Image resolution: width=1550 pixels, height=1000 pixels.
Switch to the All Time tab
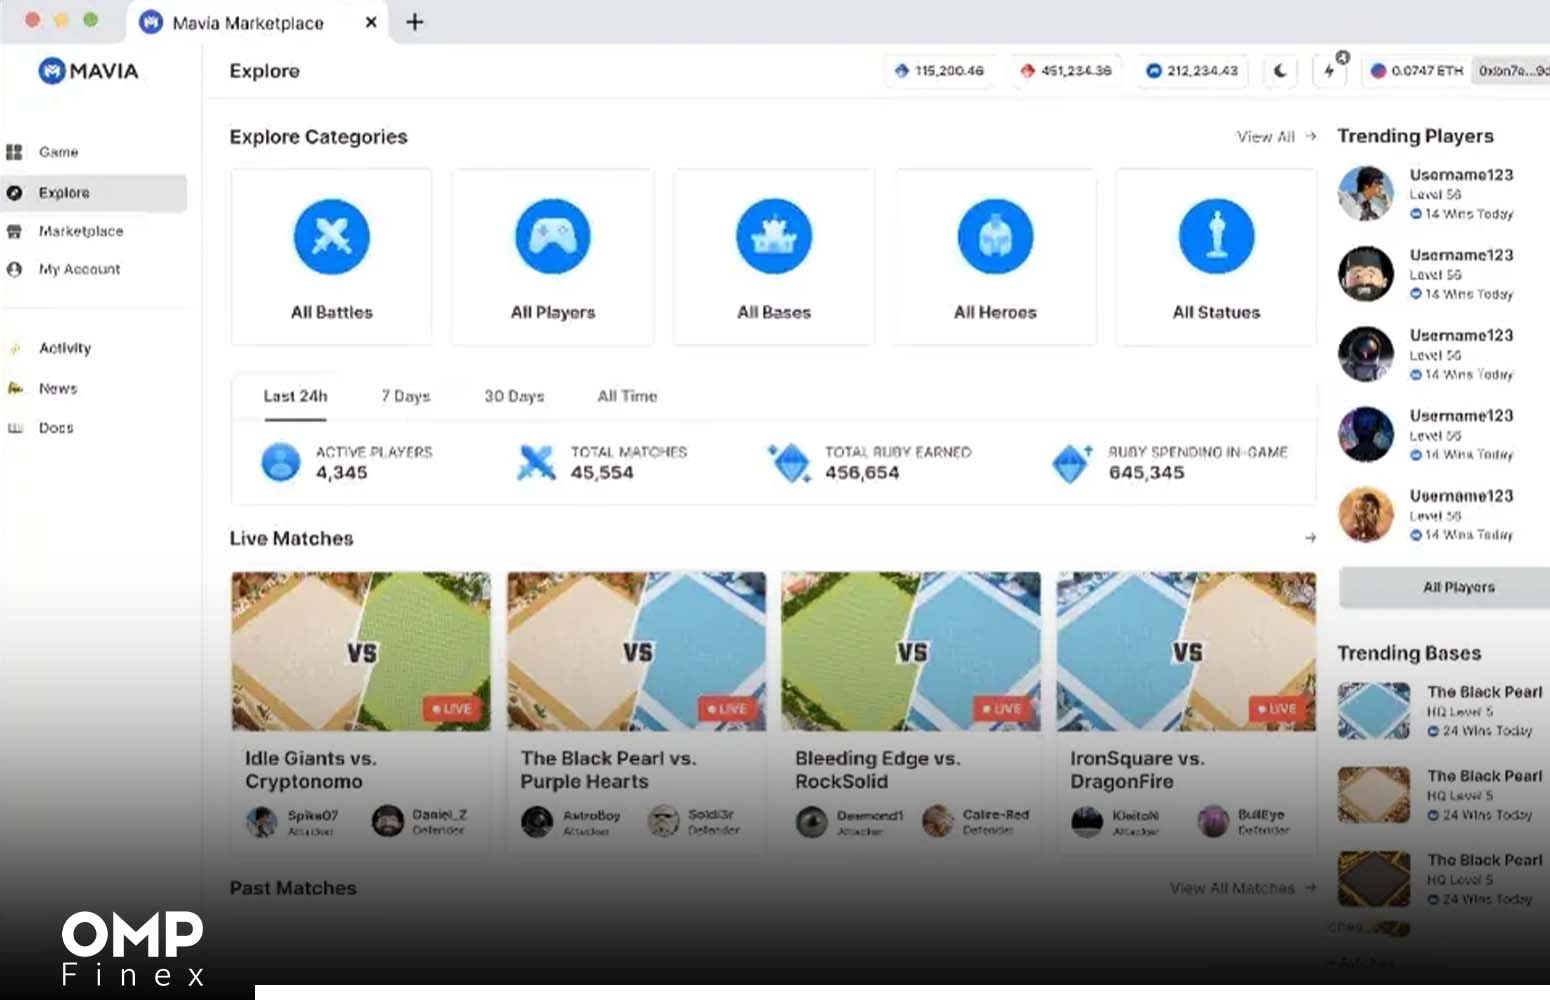[x=627, y=396]
